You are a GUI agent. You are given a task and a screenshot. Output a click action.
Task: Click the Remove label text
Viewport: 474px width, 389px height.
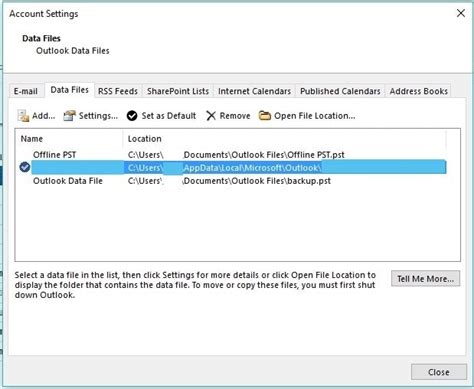point(235,116)
